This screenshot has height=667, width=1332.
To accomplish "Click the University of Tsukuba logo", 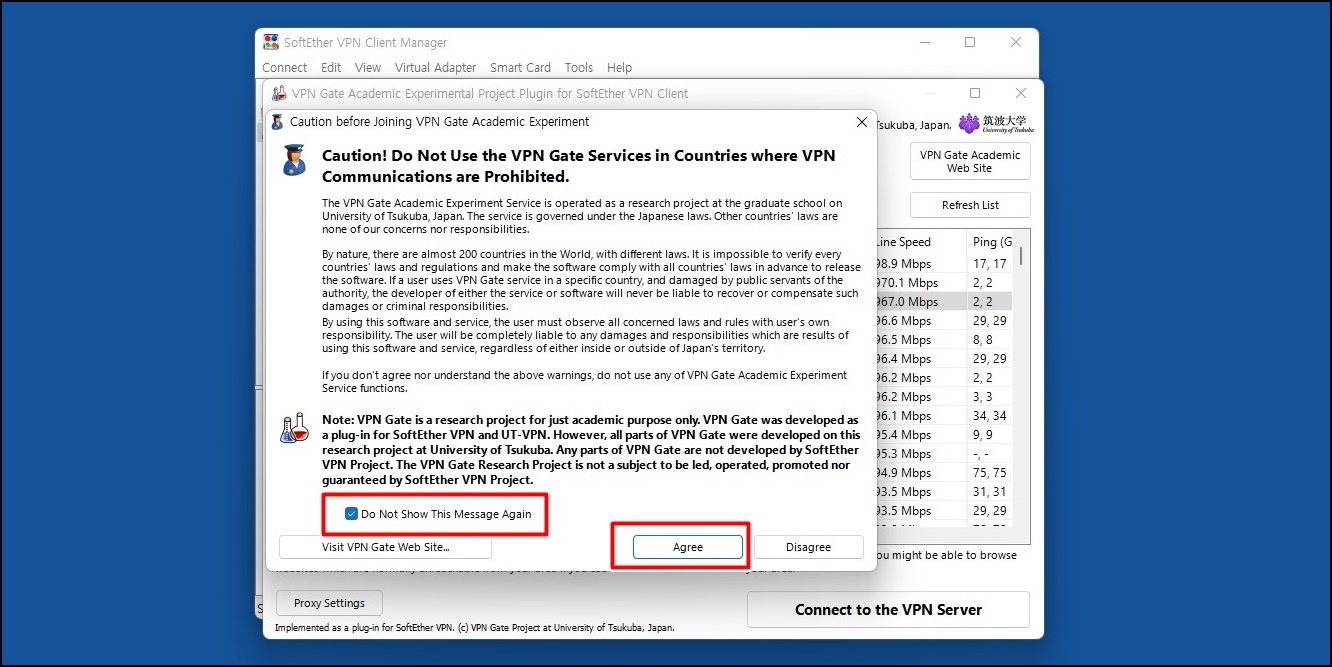I will [996, 123].
